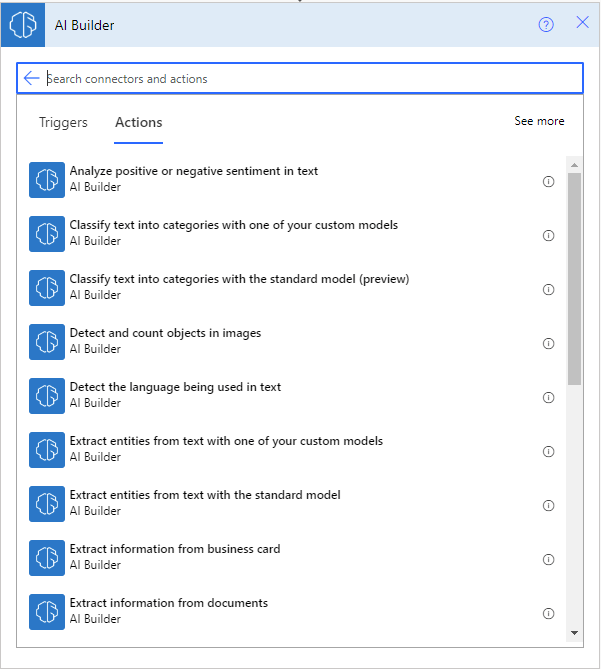View info for Extract information from documents
This screenshot has width=601, height=669.
tap(548, 614)
